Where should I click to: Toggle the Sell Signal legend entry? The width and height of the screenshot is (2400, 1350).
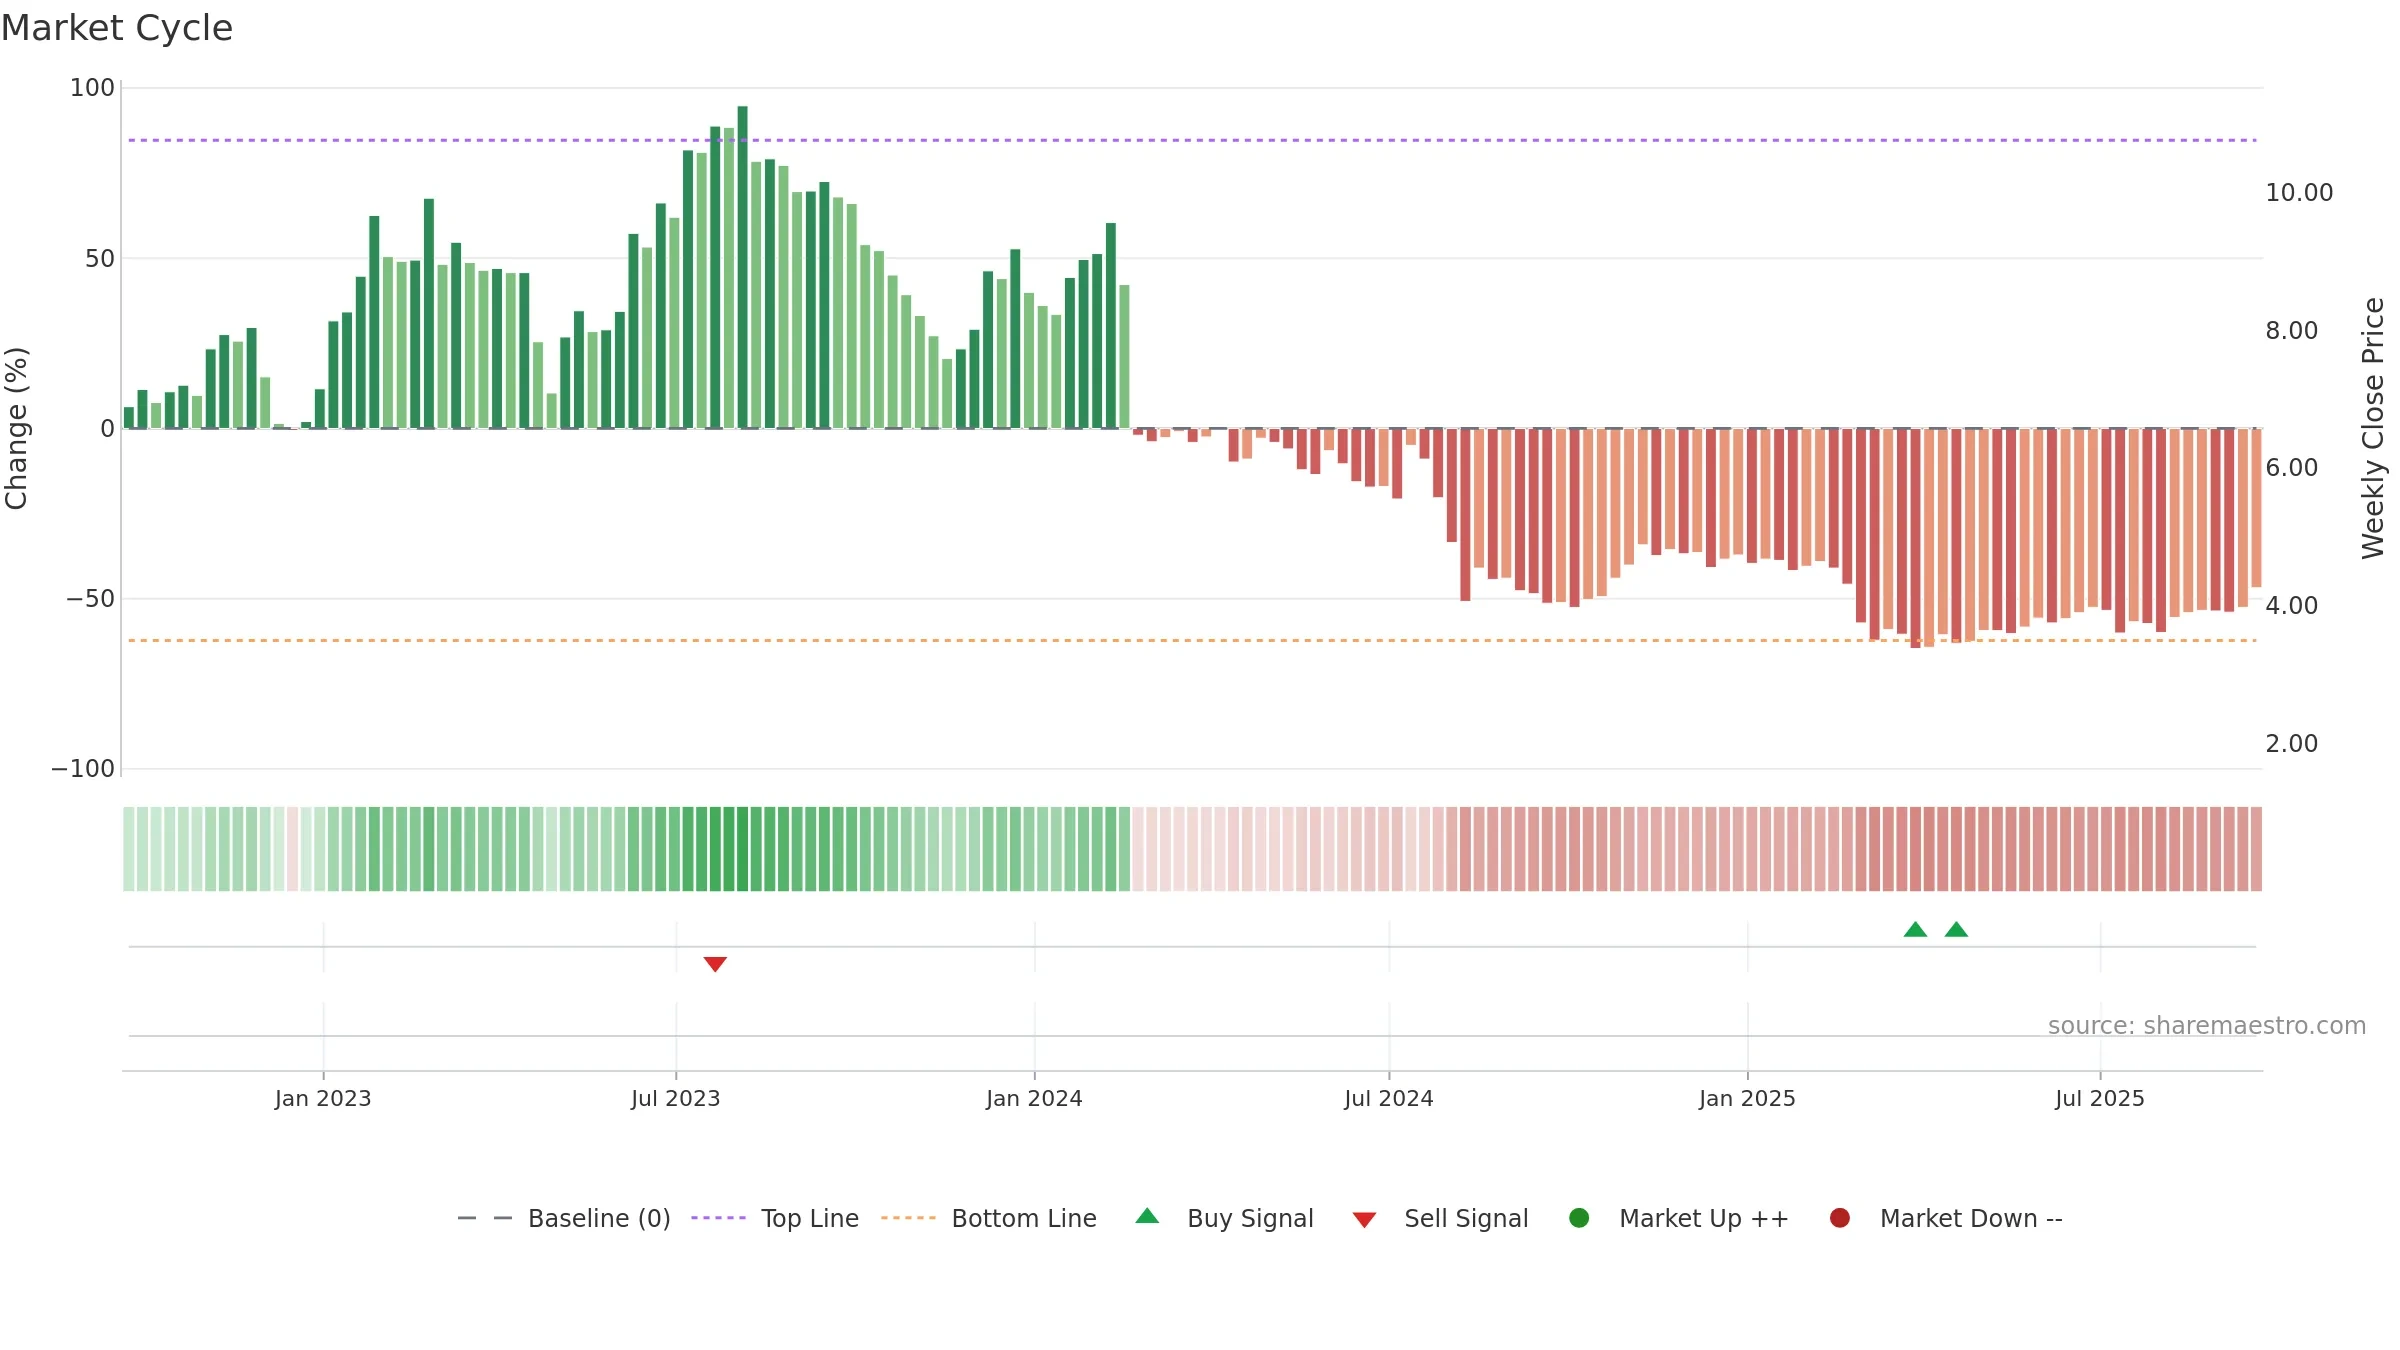click(1440, 1218)
